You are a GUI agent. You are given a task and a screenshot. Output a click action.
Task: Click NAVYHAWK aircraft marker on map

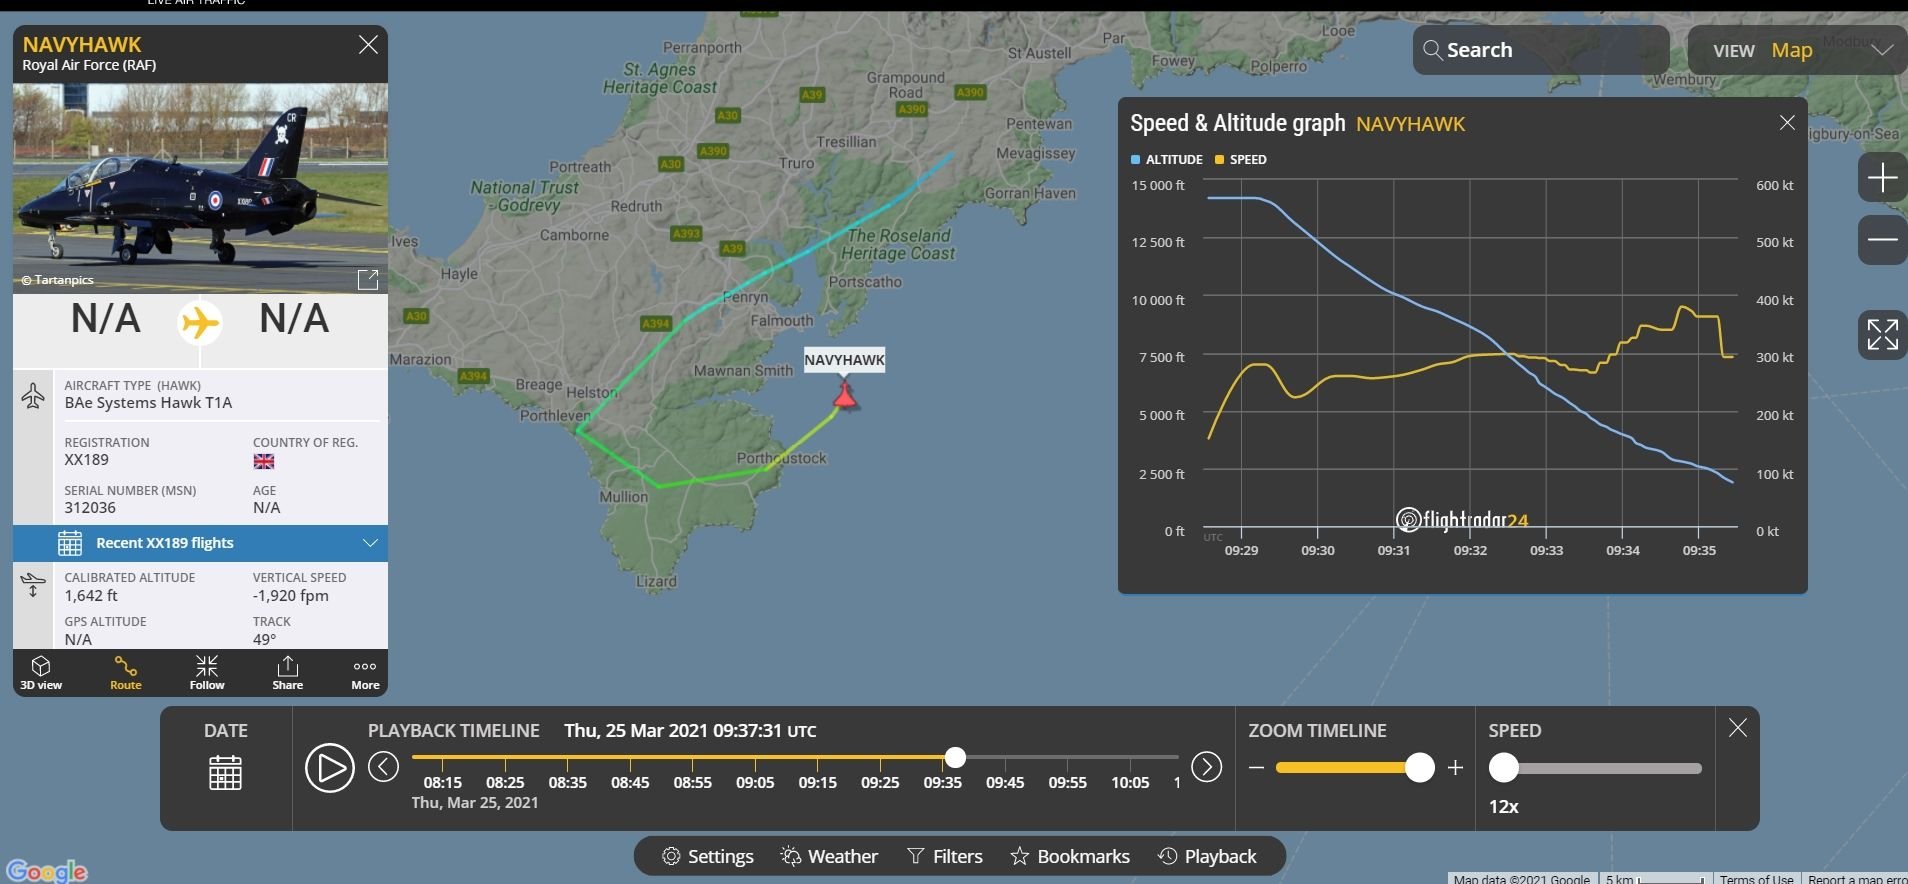coord(845,397)
